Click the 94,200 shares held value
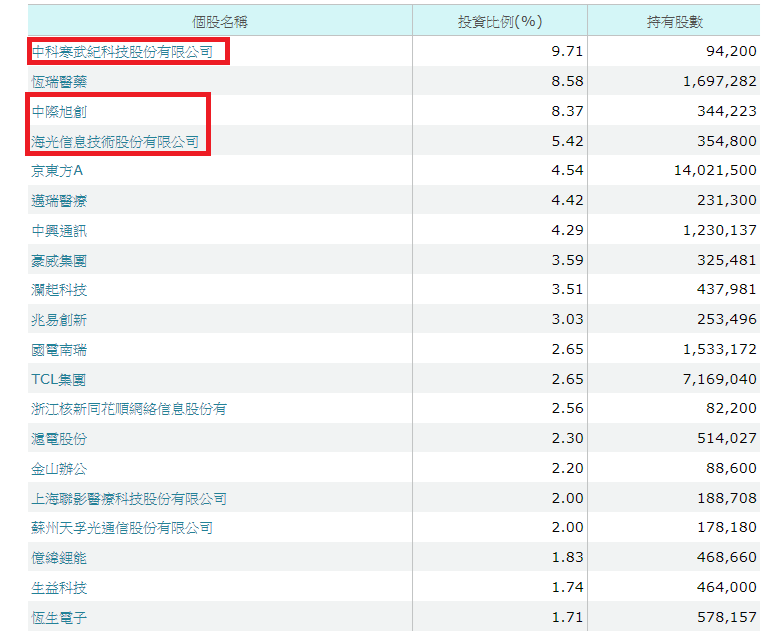The height and width of the screenshot is (631, 771). point(731,51)
